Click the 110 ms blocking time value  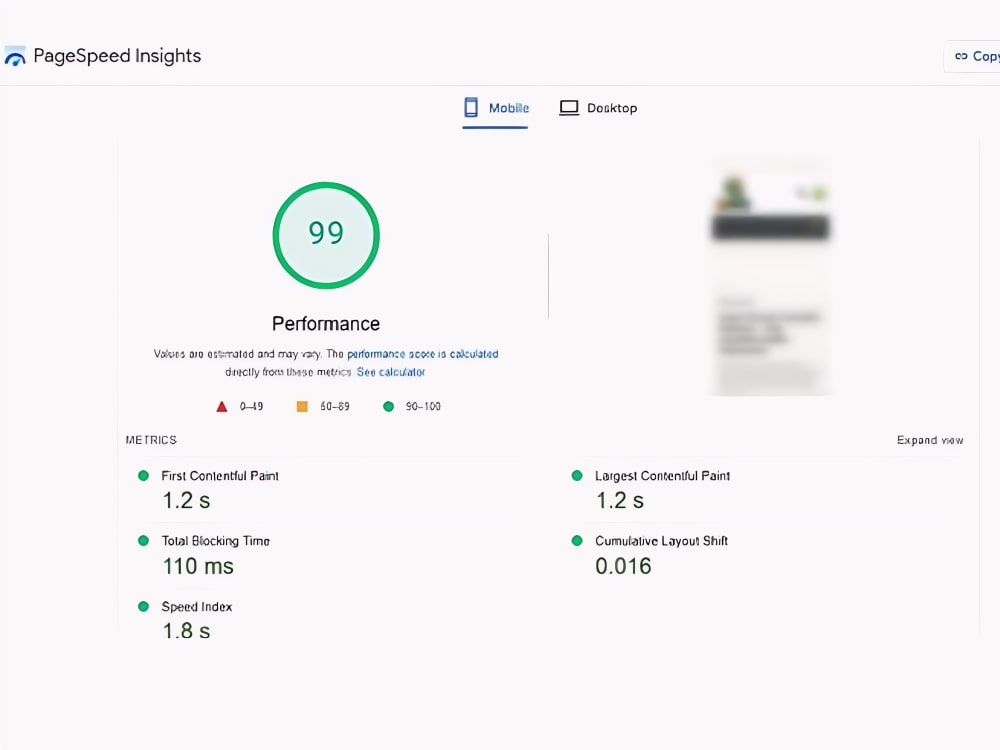(198, 566)
